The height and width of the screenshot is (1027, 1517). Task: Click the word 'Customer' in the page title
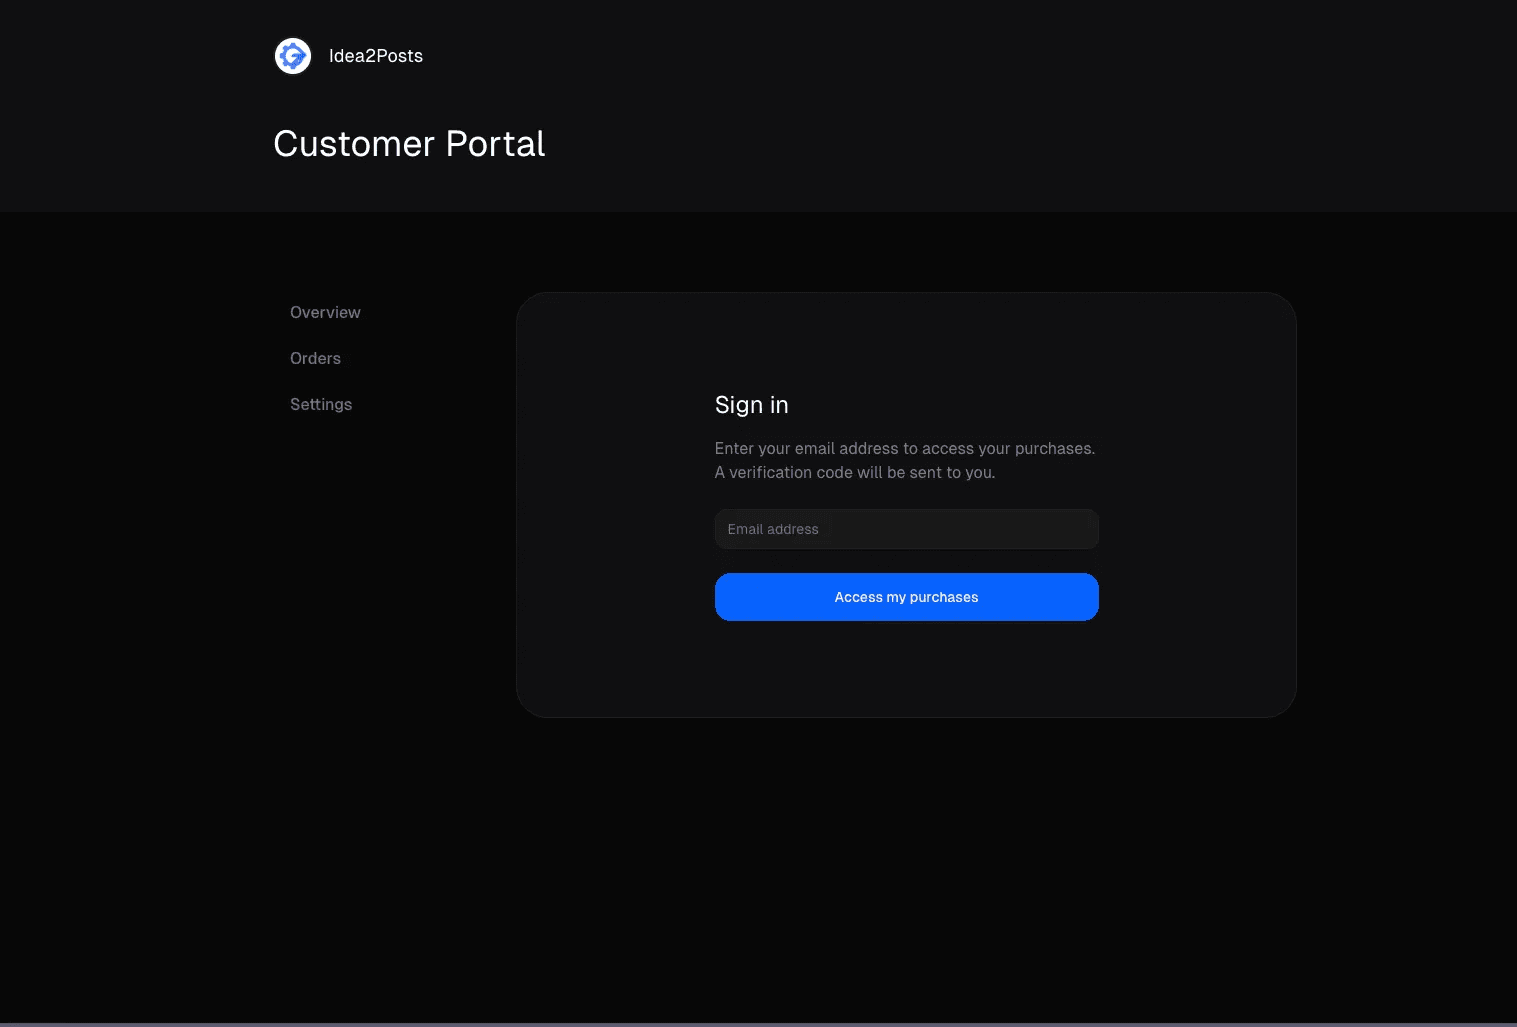[x=354, y=144]
